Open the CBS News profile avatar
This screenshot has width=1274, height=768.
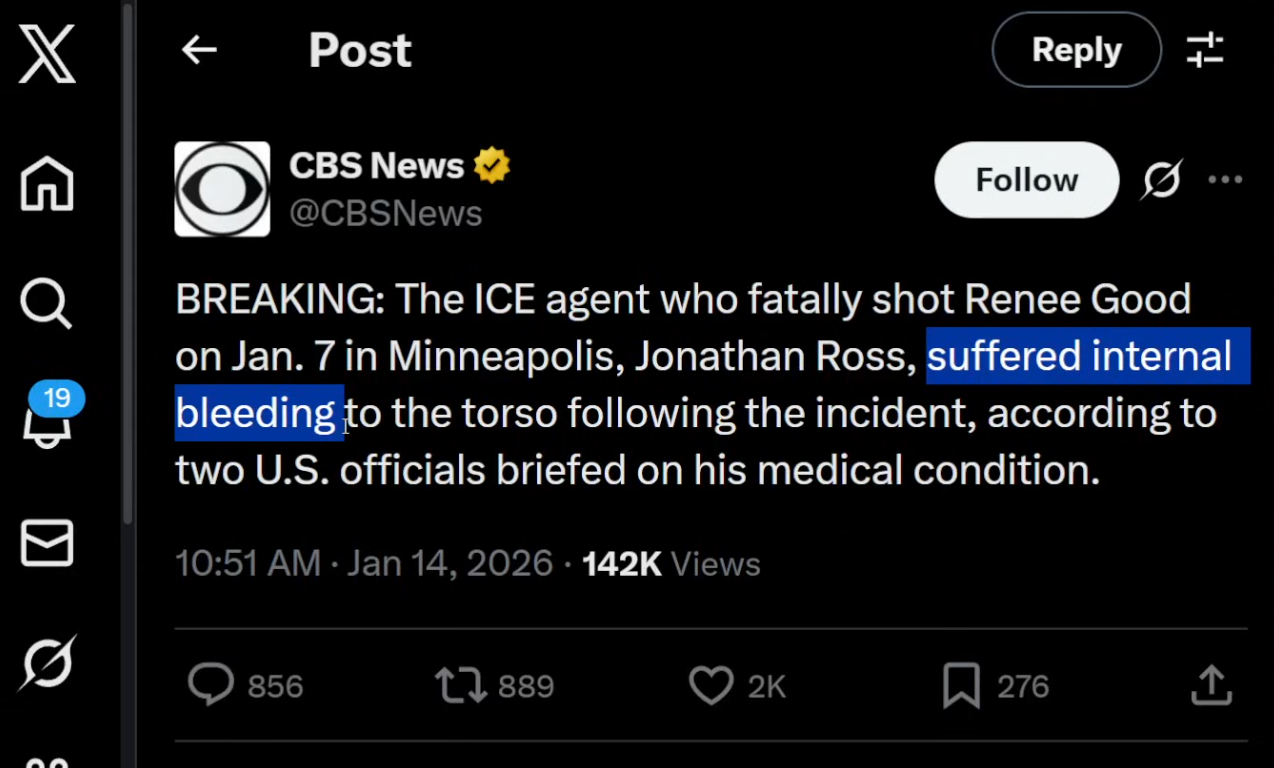point(222,189)
